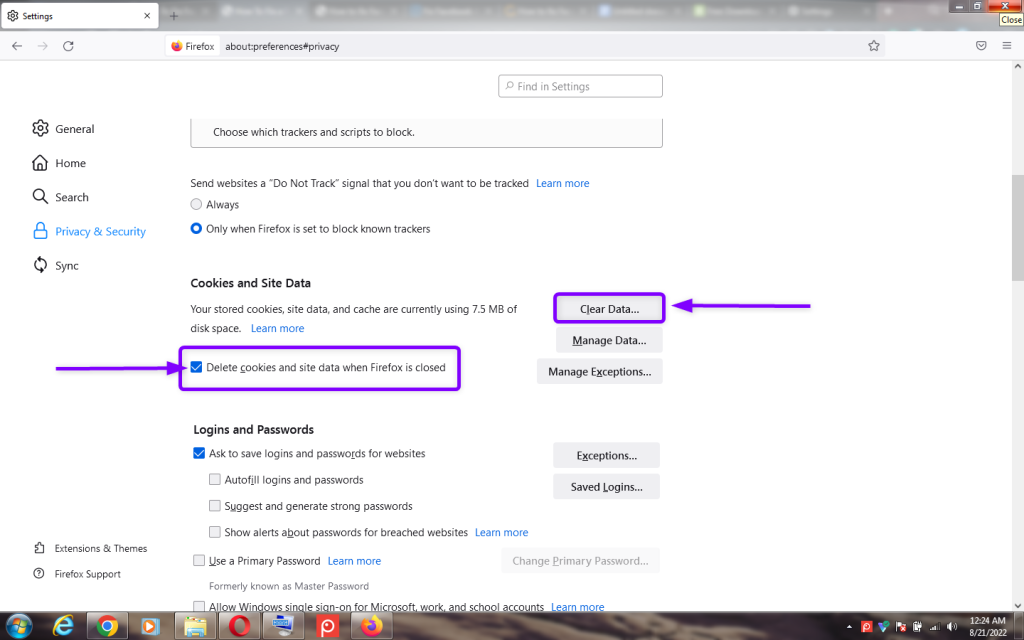The width and height of the screenshot is (1024, 640).
Task: Toggle Allow Windows single sign-on checkbox
Action: (x=199, y=607)
